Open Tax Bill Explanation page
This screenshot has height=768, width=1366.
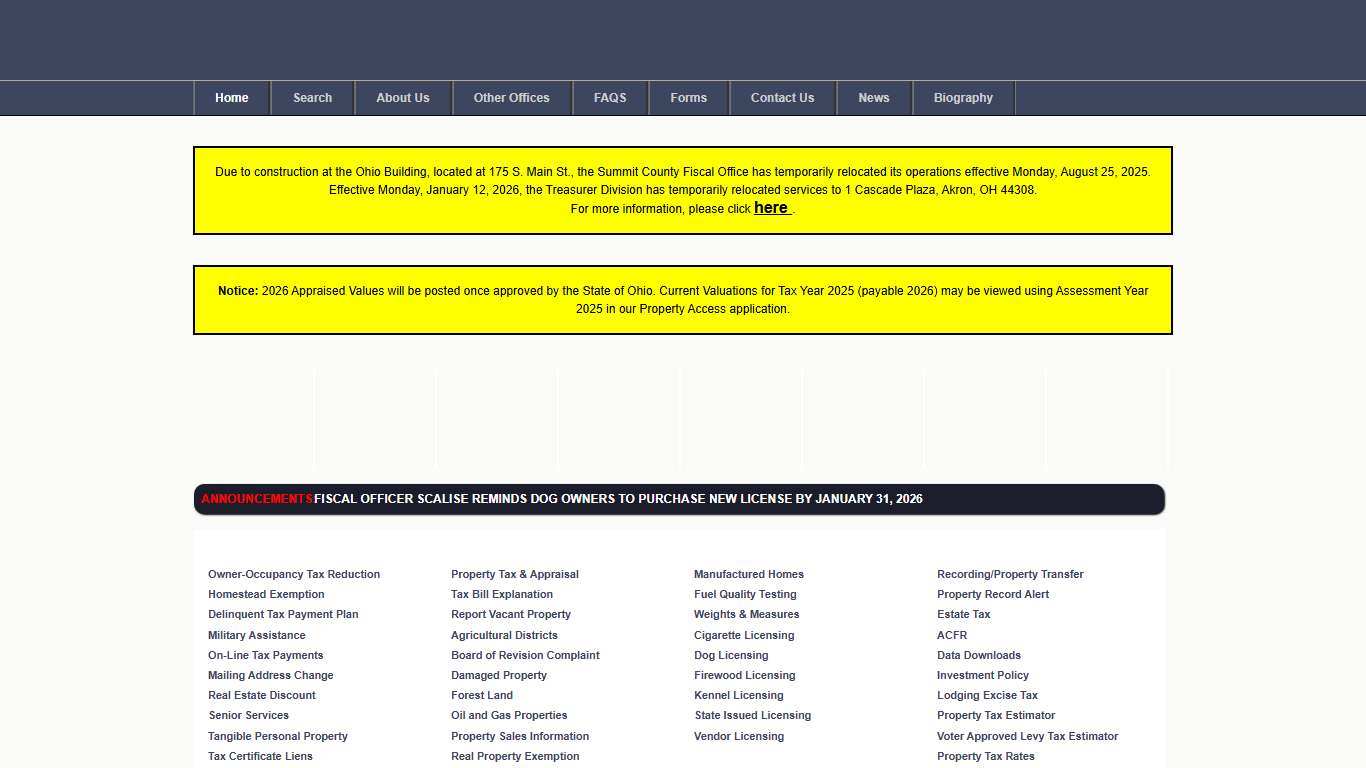pos(501,594)
